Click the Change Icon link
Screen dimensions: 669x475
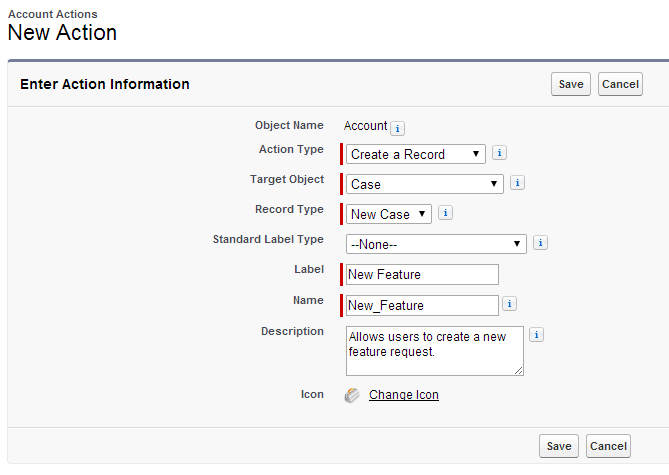tap(403, 395)
